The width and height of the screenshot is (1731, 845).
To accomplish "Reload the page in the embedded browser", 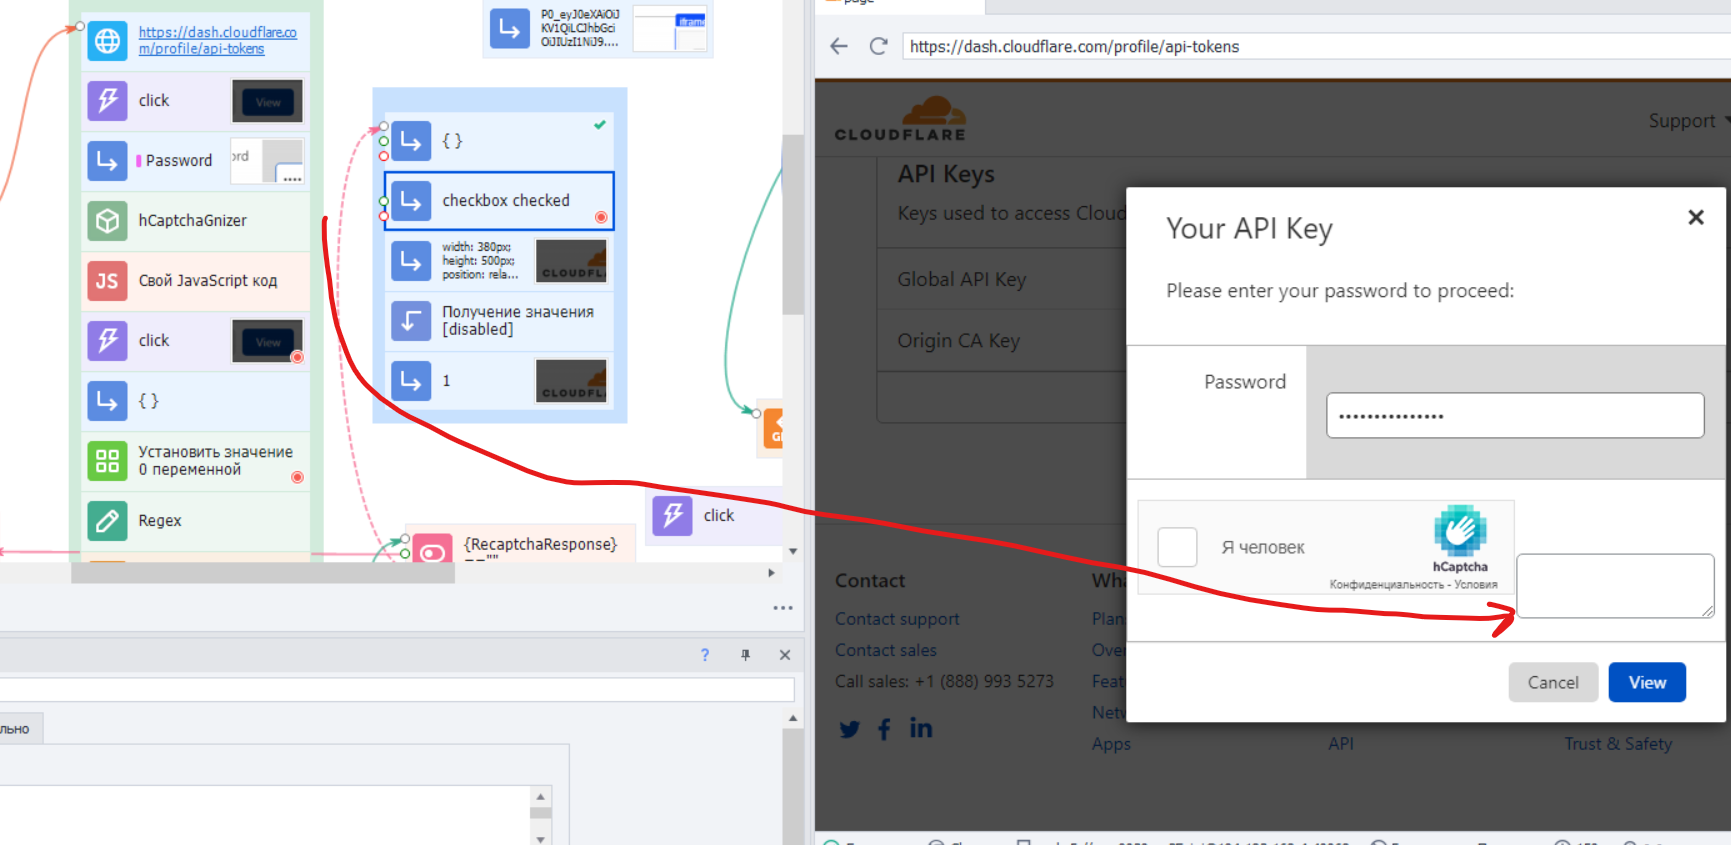I will [x=879, y=46].
